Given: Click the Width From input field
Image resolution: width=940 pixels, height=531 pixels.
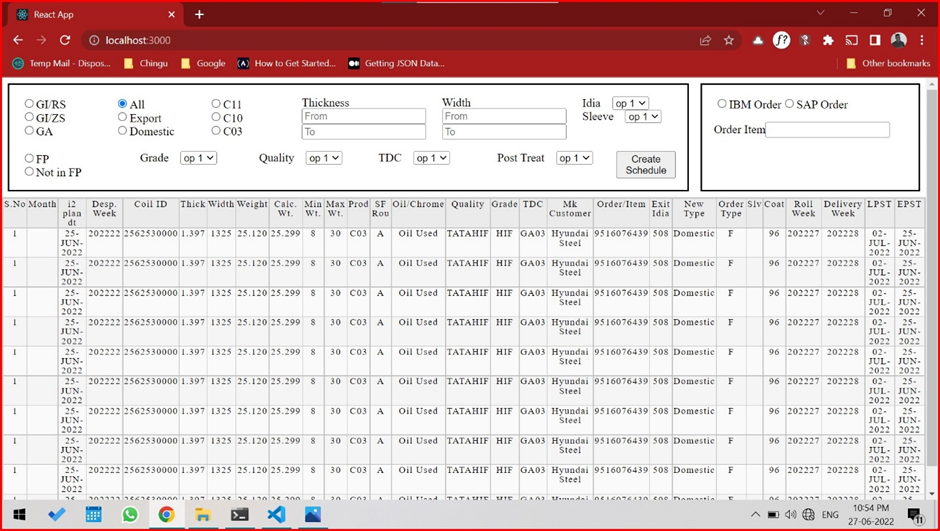Looking at the screenshot, I should [x=504, y=116].
